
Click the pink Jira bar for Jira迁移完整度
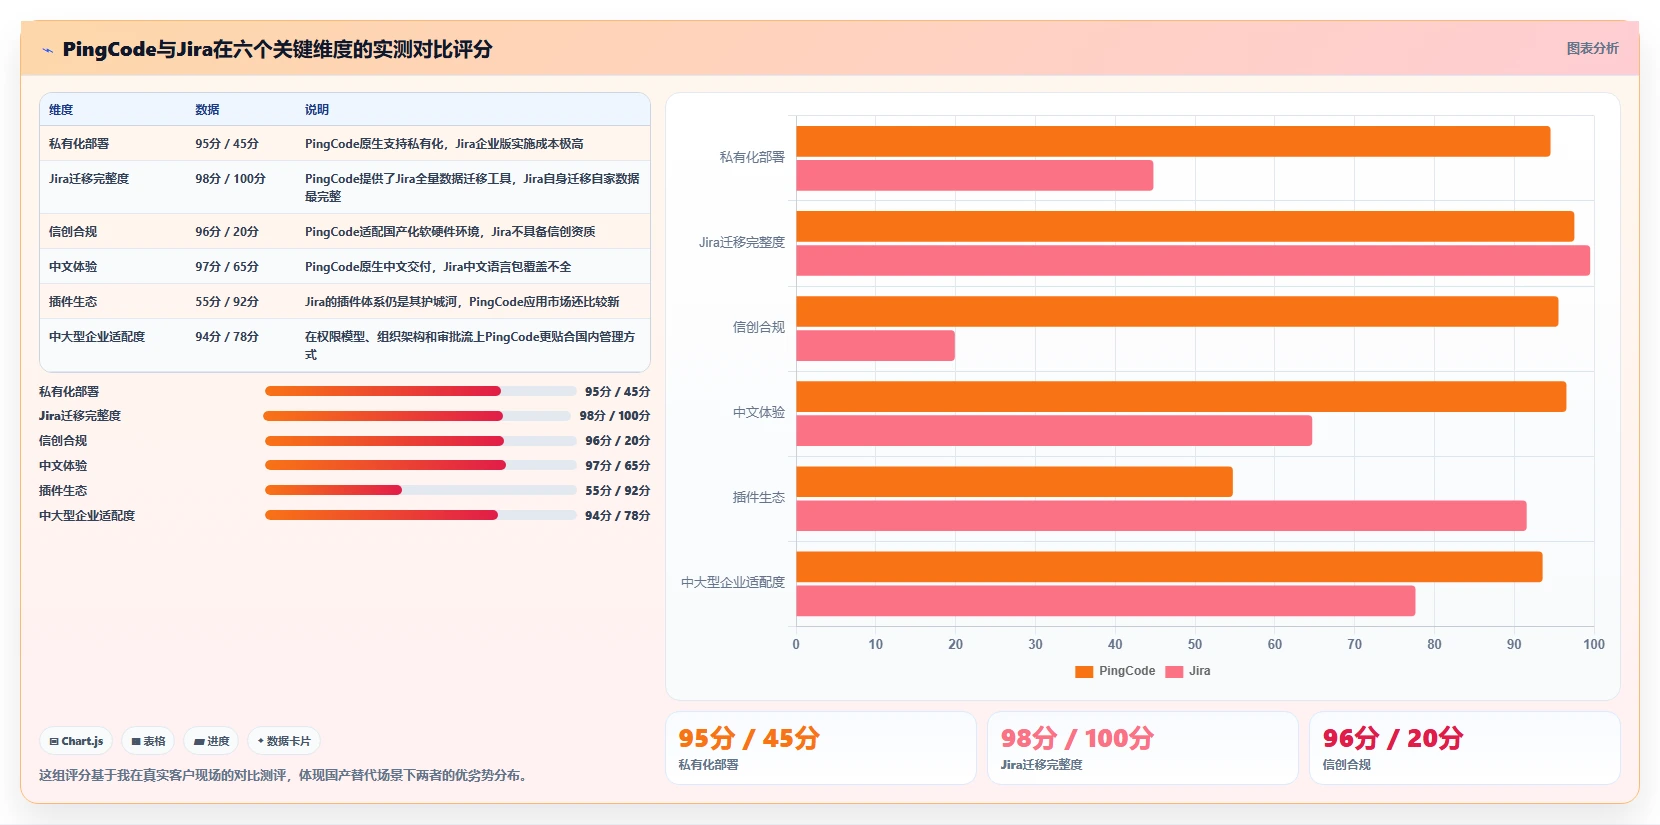coord(1193,260)
